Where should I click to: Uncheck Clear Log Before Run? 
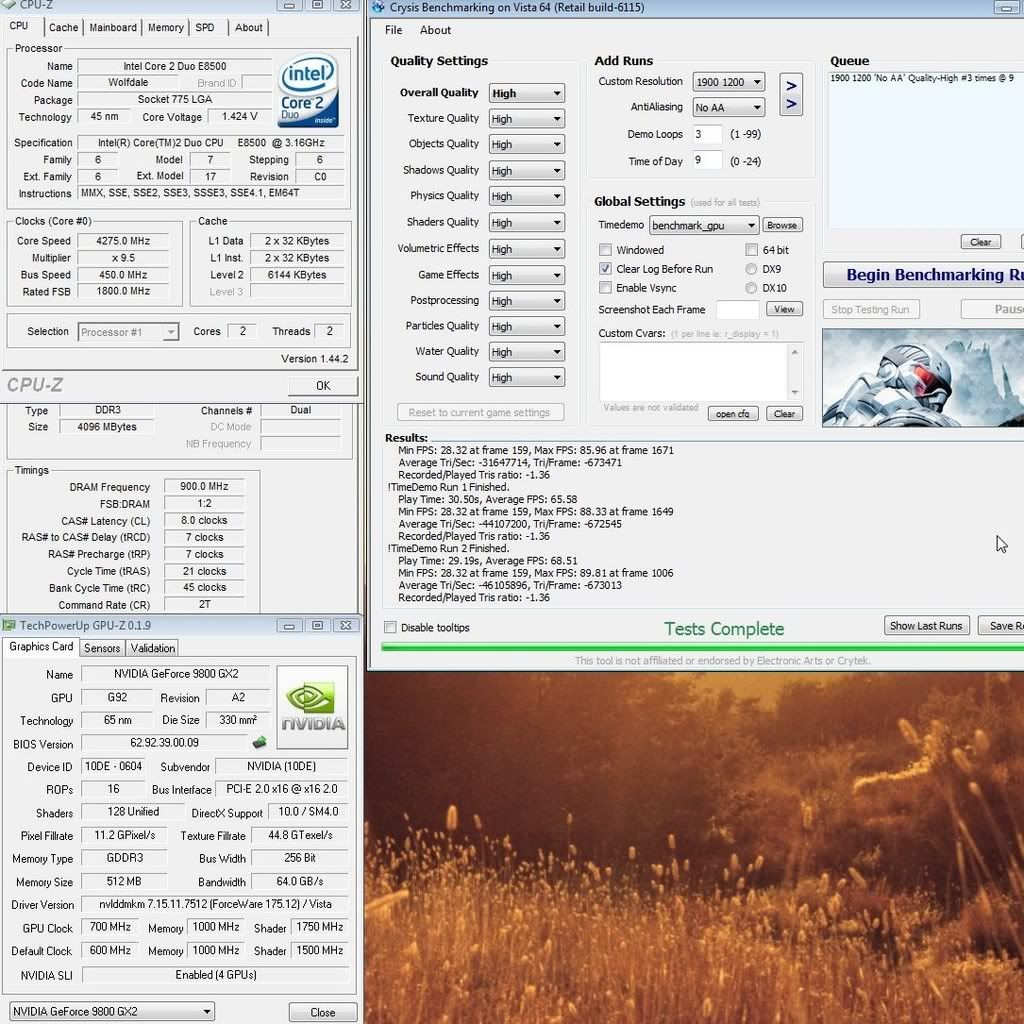pyautogui.click(x=605, y=268)
